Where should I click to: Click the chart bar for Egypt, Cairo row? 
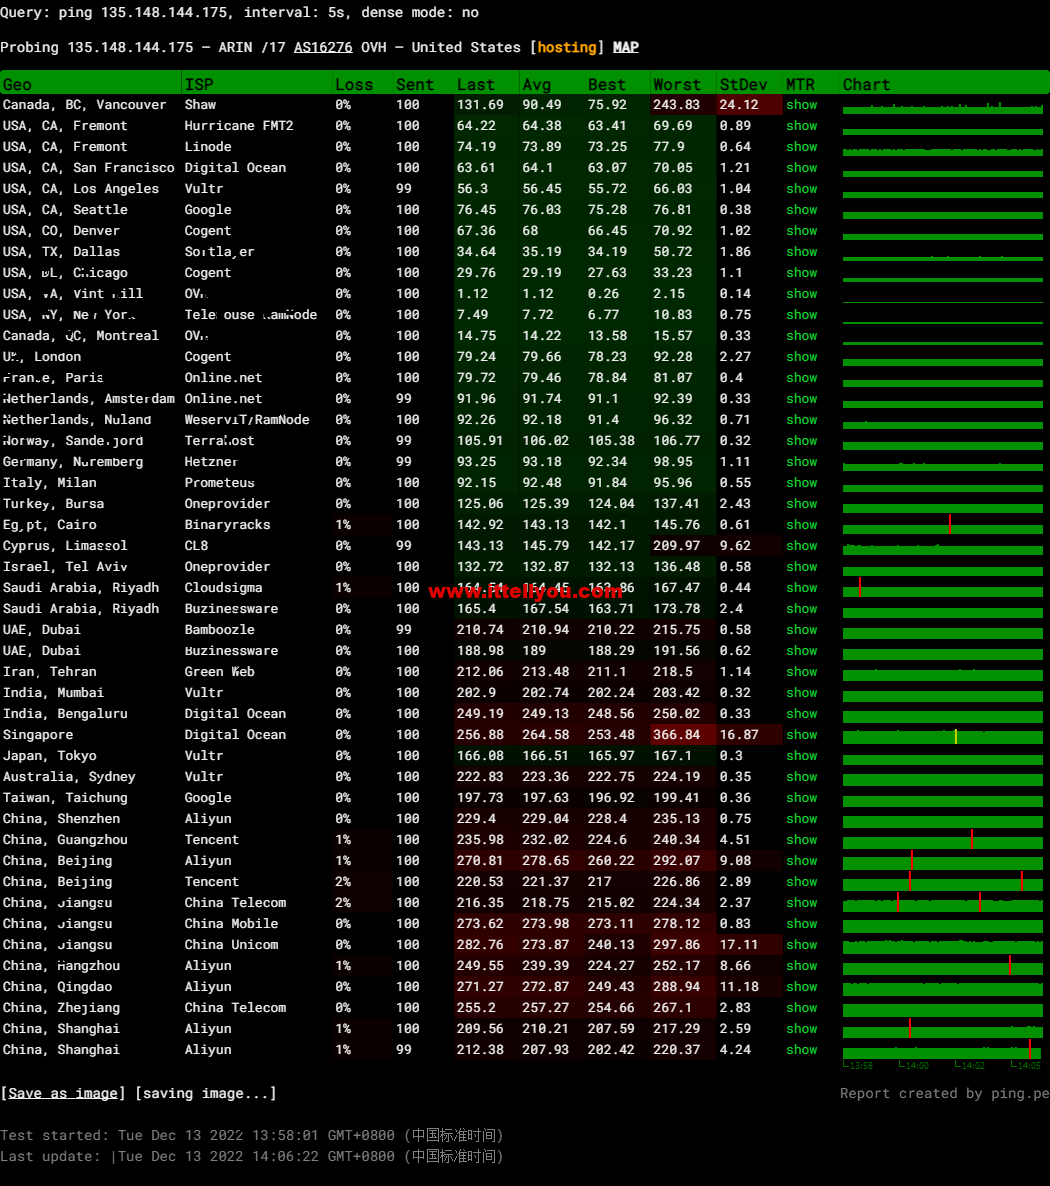point(942,526)
